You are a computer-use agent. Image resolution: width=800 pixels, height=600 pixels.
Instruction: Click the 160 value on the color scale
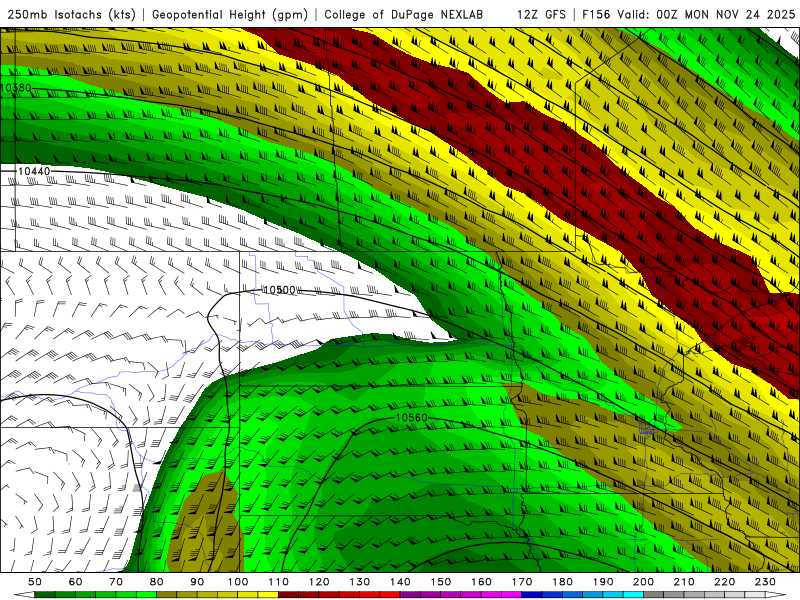tap(481, 582)
